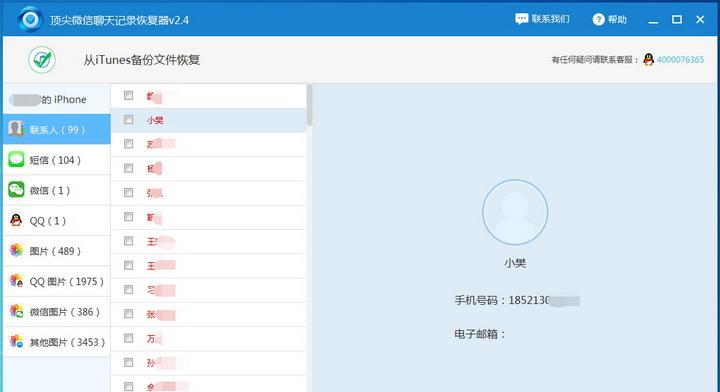The image size is (720, 392).
Task: Click 从iTunes备份文件恢复 heading
Action: click(x=141, y=60)
